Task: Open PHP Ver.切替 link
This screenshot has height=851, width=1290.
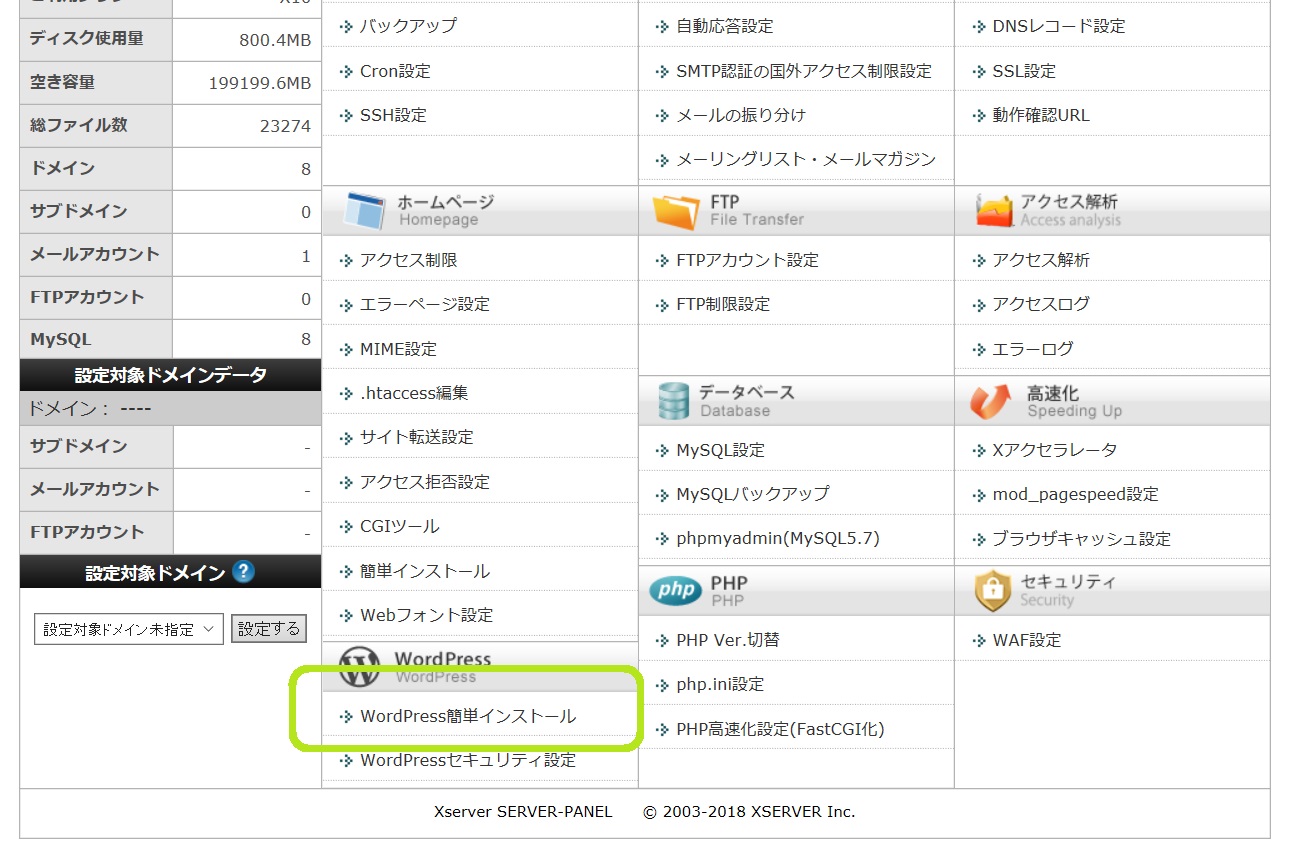Action: click(x=727, y=640)
